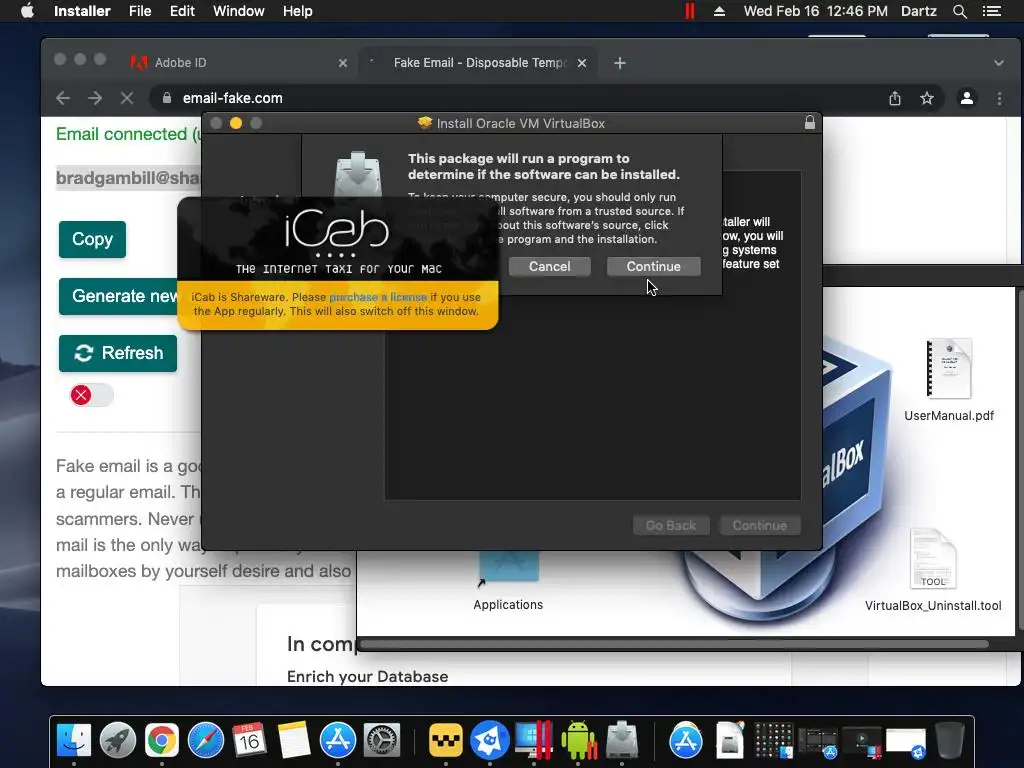Image resolution: width=1024 pixels, height=768 pixels.
Task: Open the Installer menu
Action: pyautogui.click(x=82, y=11)
